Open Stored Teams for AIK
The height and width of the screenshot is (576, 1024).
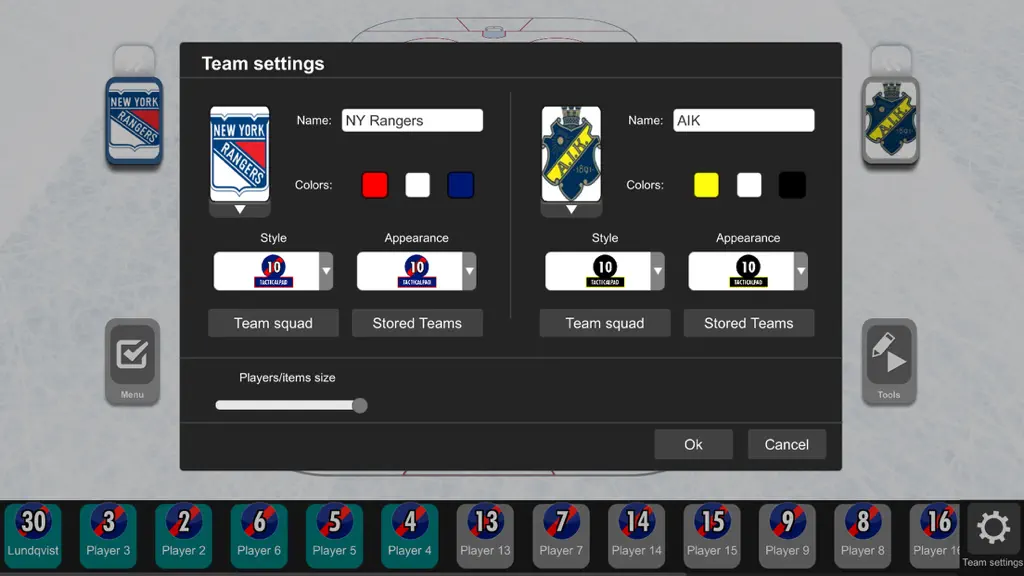748,323
